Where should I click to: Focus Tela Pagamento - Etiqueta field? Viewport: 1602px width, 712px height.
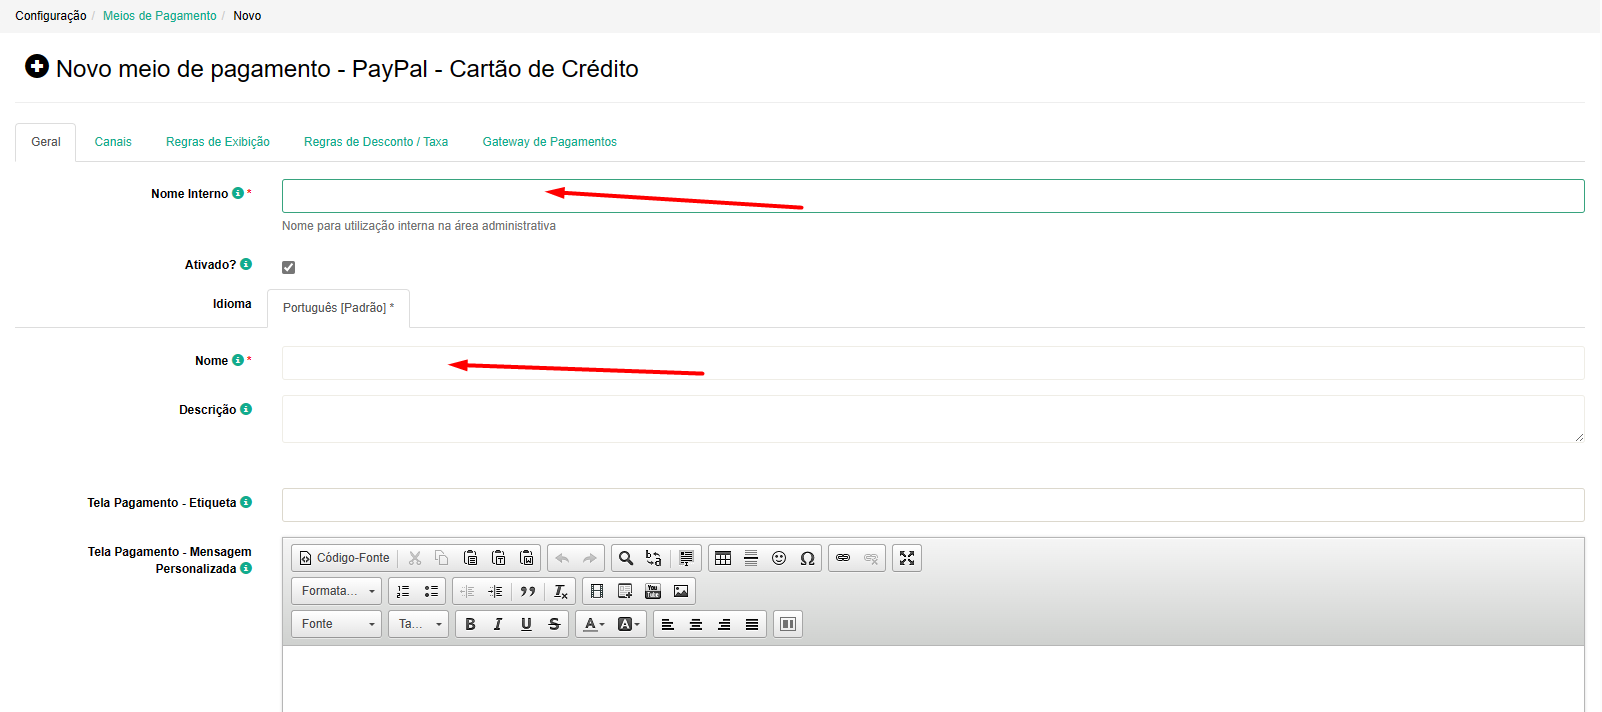[x=933, y=505]
